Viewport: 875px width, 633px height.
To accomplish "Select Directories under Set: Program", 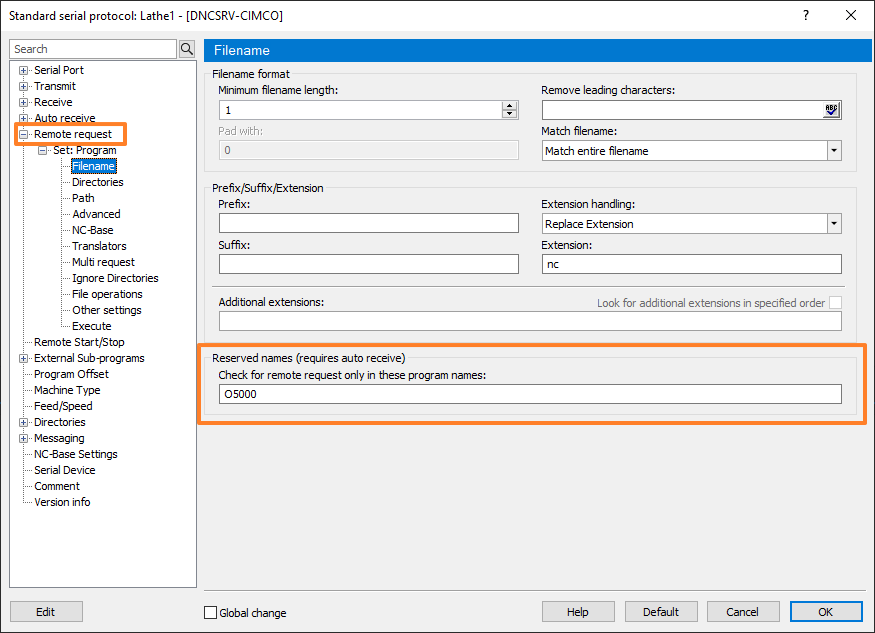I will click(x=98, y=182).
